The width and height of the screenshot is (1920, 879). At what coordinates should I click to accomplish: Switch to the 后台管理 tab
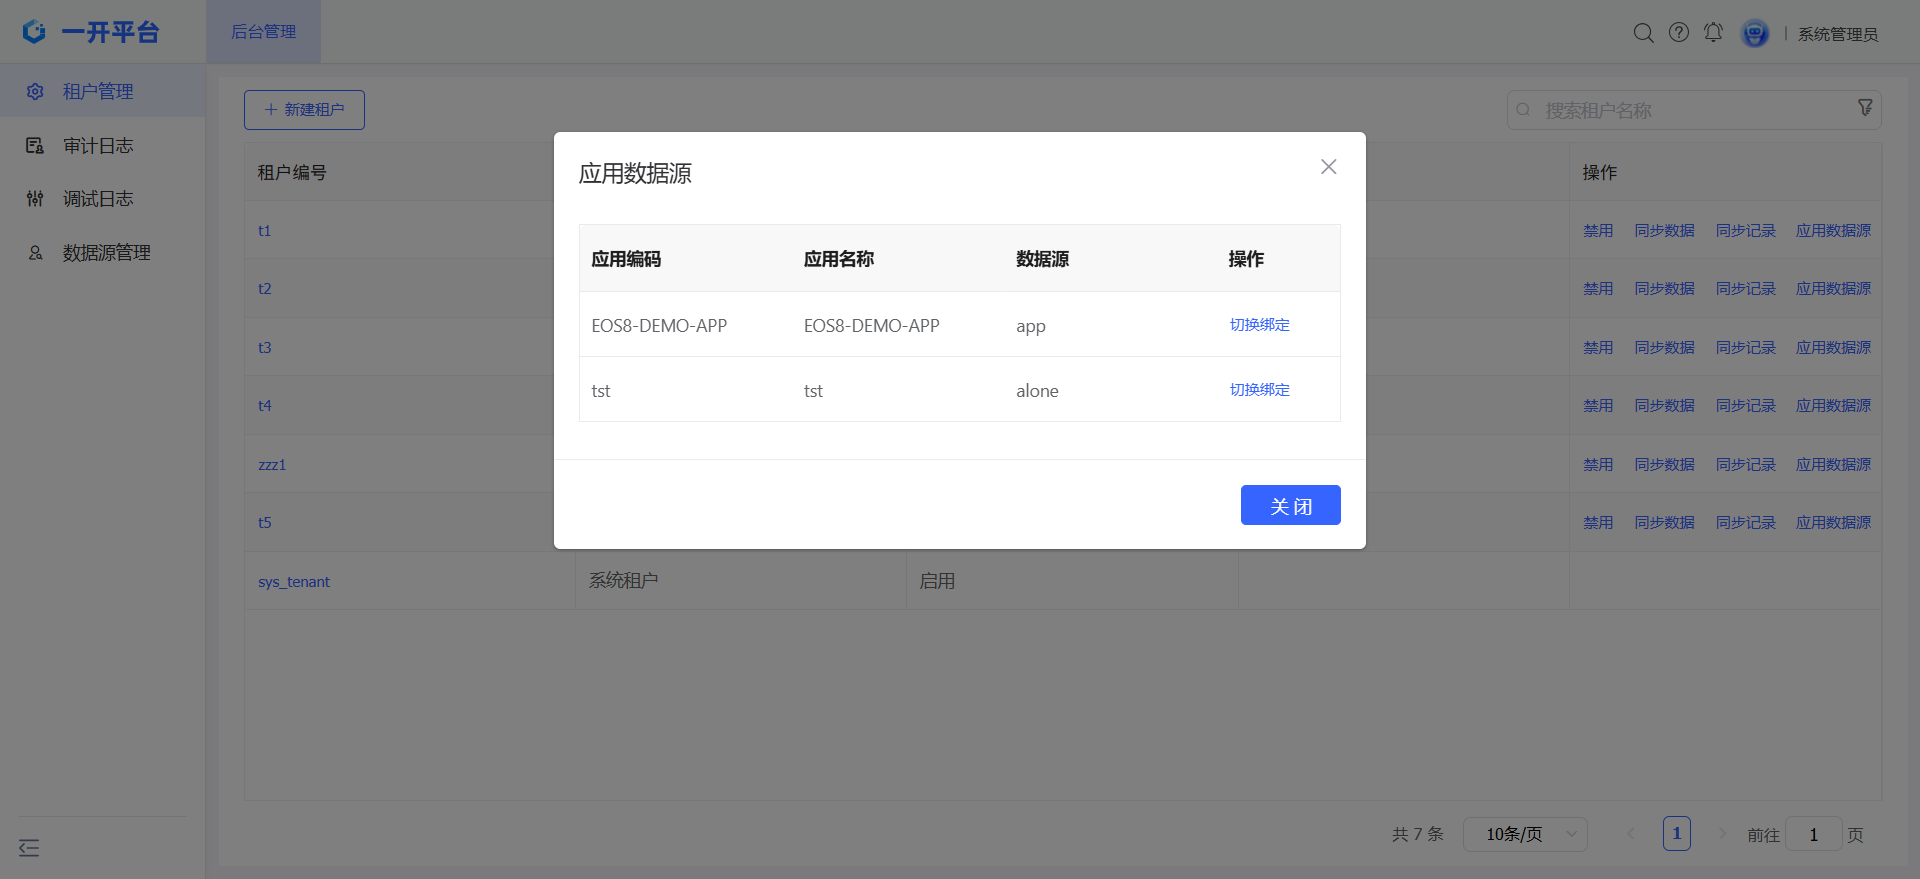[264, 32]
